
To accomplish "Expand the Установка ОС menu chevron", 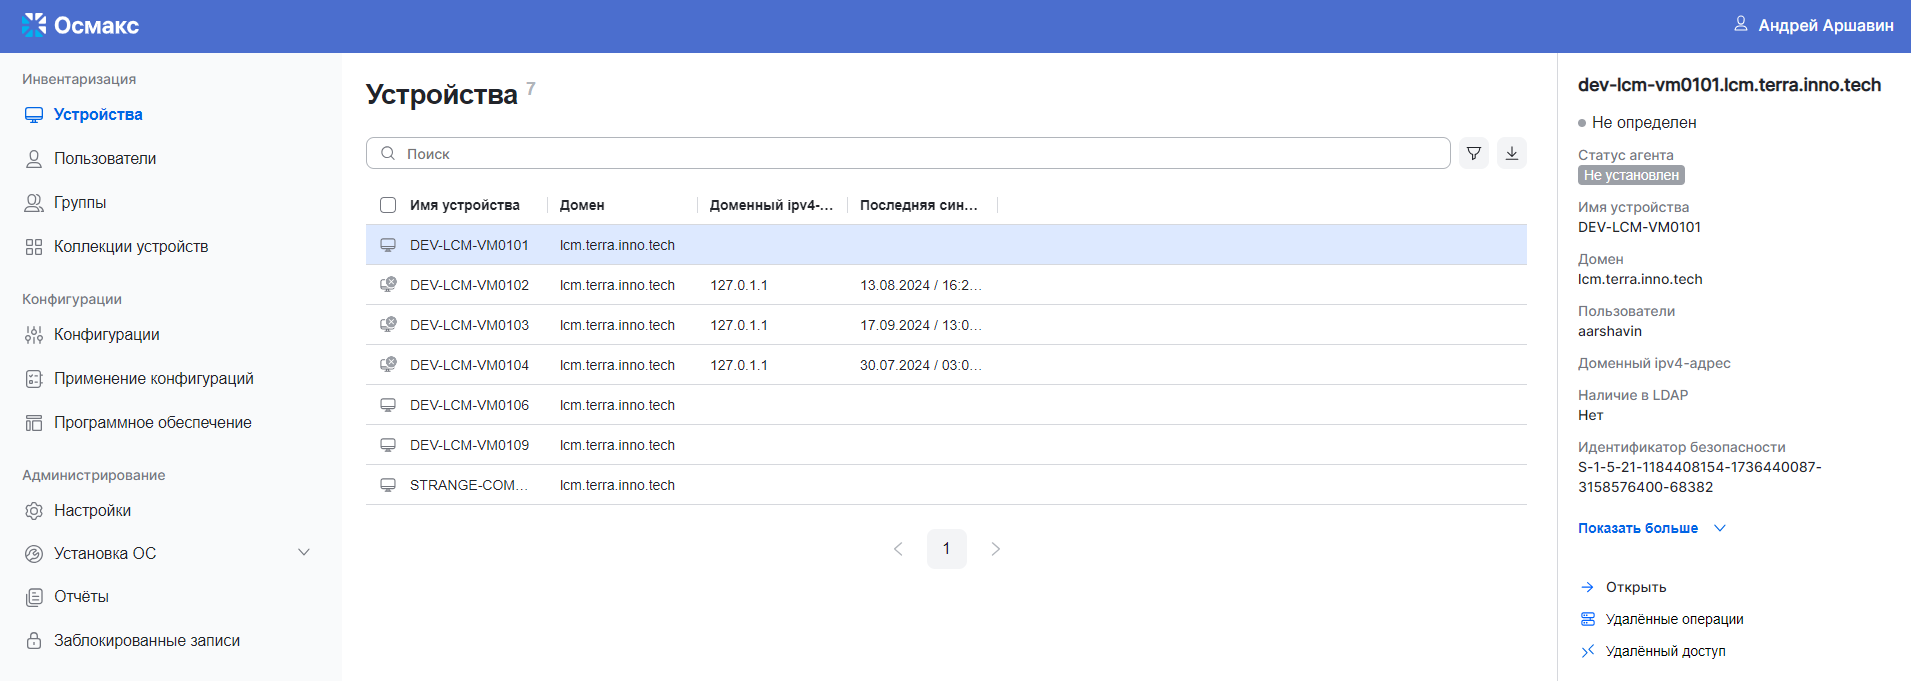I will click(x=304, y=552).
